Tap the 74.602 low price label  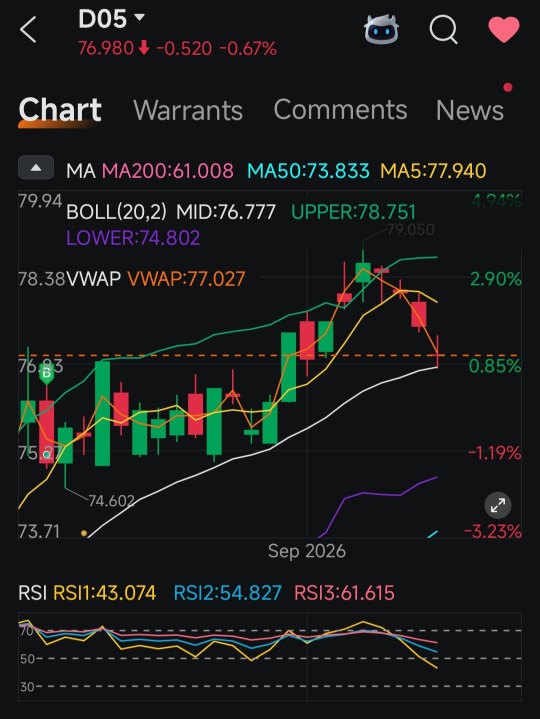click(111, 501)
